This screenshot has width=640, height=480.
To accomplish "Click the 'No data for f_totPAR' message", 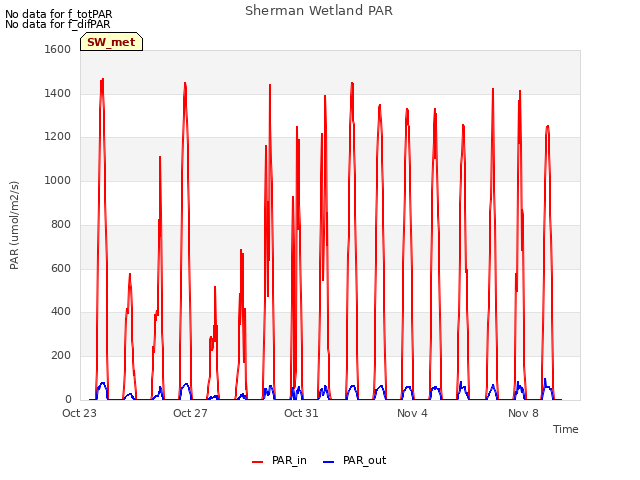I will (x=59, y=14).
